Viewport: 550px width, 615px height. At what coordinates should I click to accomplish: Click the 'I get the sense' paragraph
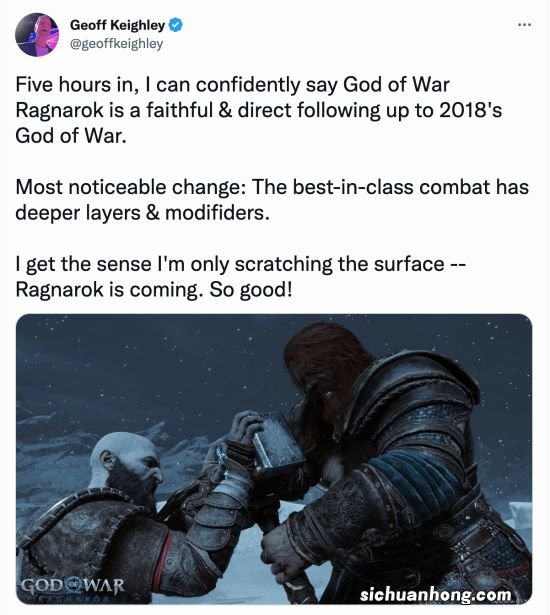tap(240, 277)
